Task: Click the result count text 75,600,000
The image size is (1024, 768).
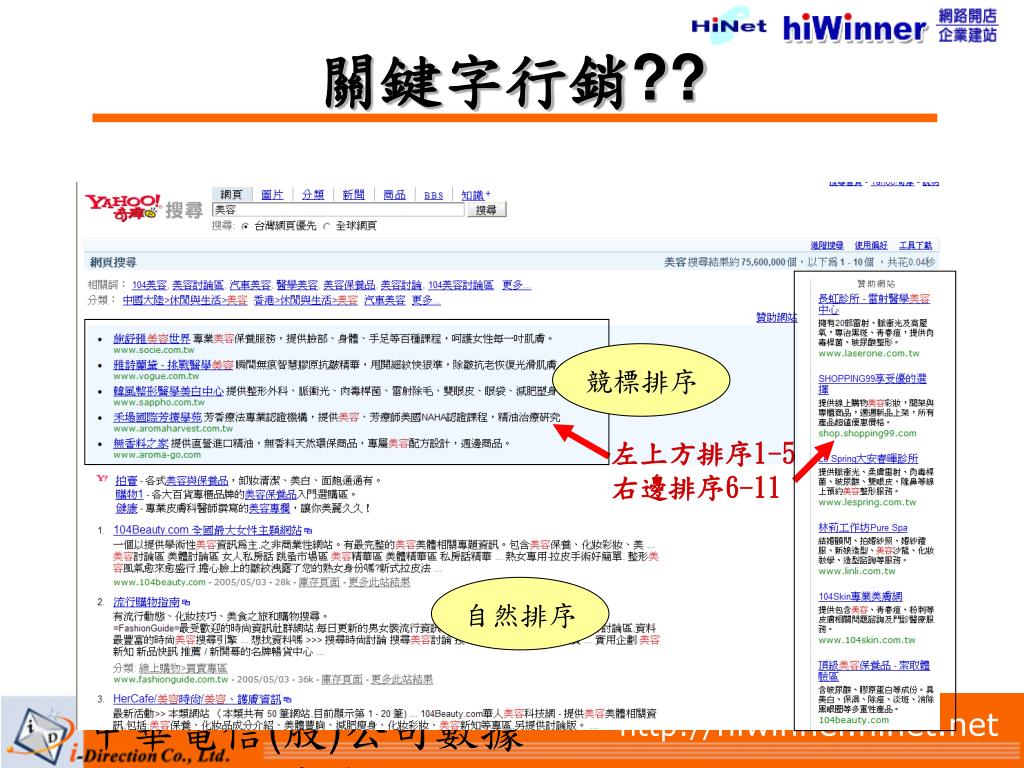Action: pyautogui.click(x=764, y=262)
